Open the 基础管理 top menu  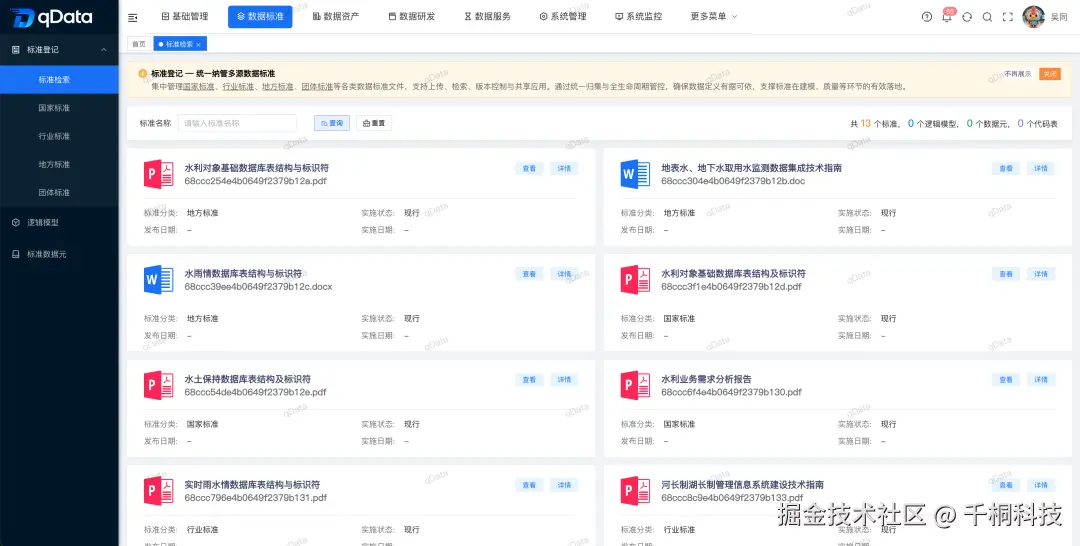point(185,17)
